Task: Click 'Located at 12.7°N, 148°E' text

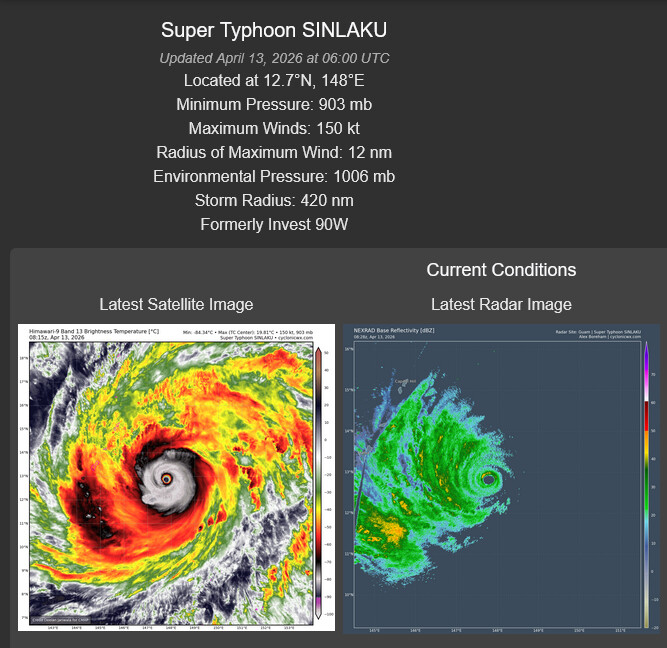Action: pyautogui.click(x=274, y=80)
